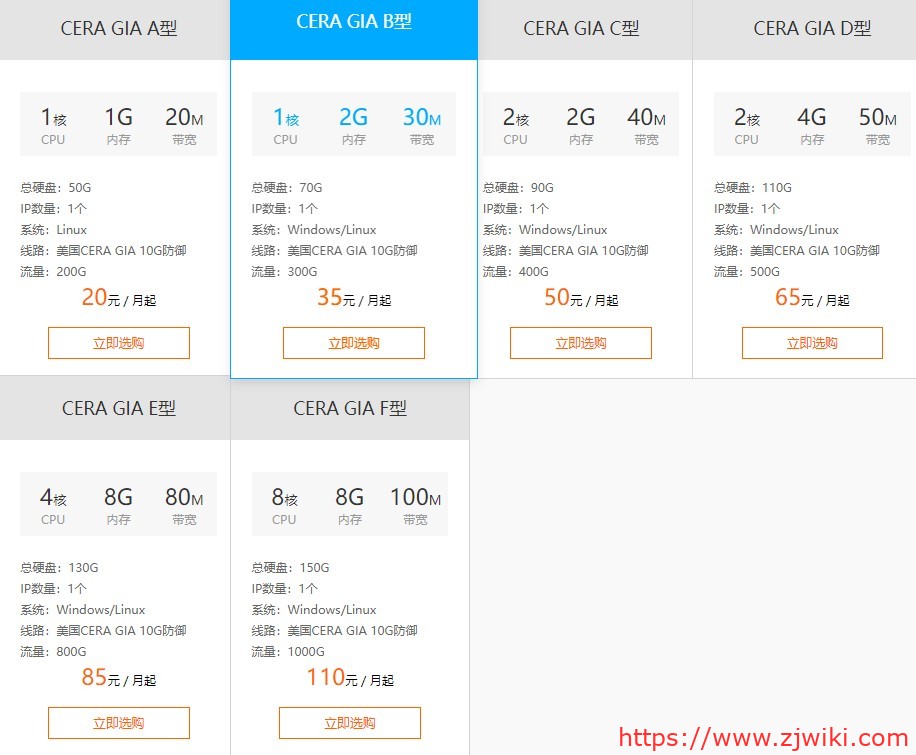Click the 20元/月起 price of plan A
Image resolution: width=916 pixels, height=755 pixels.
(x=118, y=296)
